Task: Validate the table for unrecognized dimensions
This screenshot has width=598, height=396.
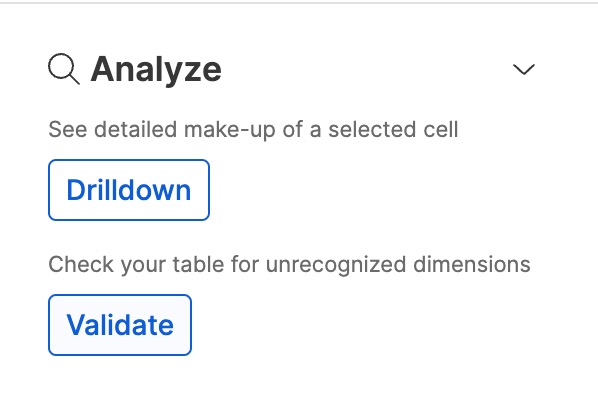Action: click(120, 325)
